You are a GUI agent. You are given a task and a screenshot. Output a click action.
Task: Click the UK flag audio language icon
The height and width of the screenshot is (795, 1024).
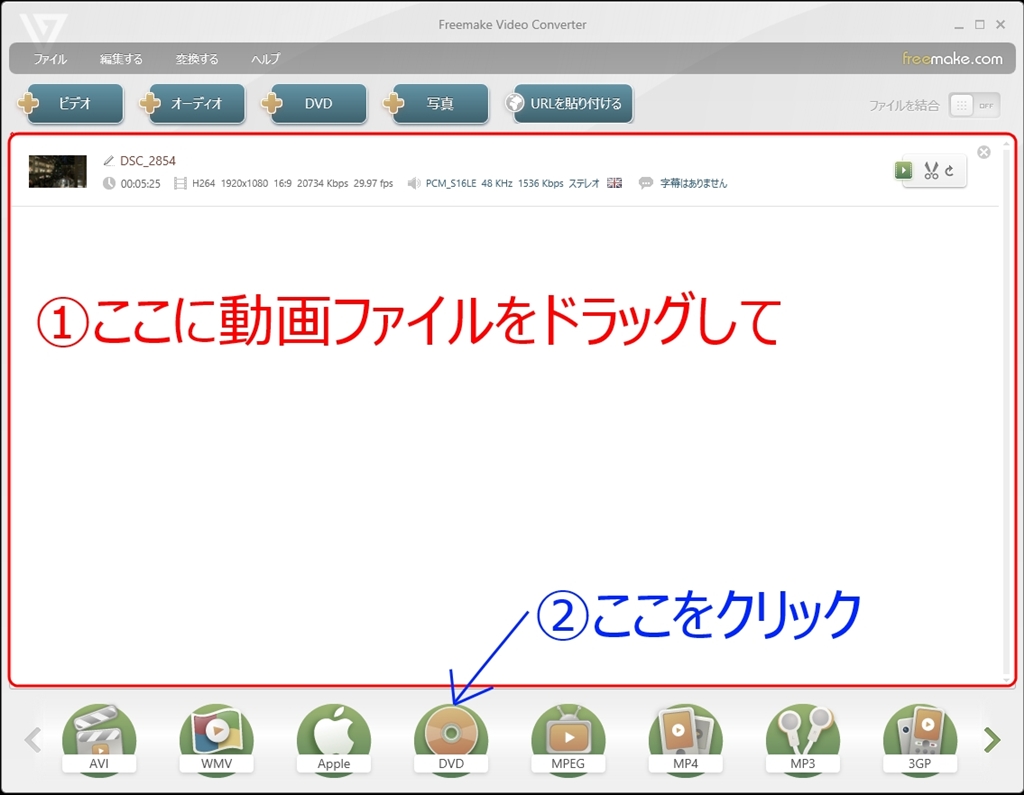coord(615,183)
